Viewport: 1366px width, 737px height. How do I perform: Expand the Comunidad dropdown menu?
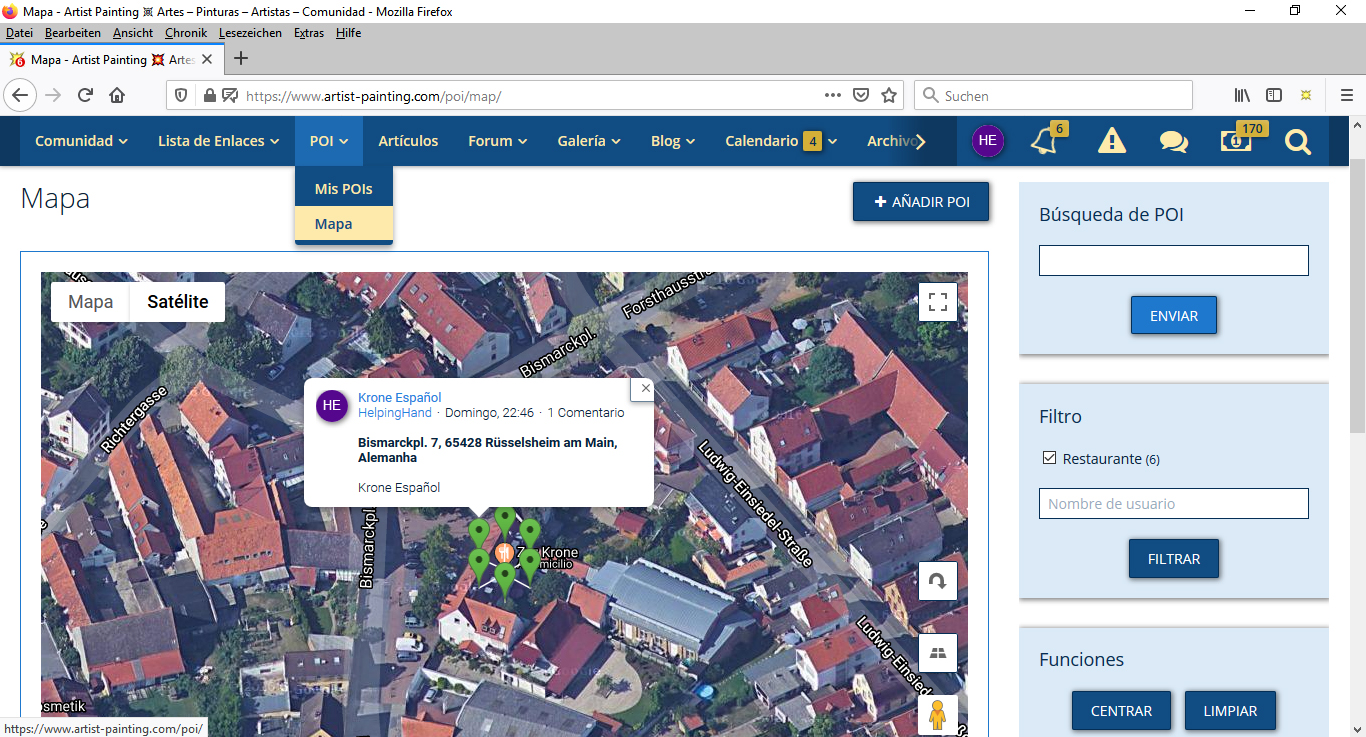tap(81, 141)
